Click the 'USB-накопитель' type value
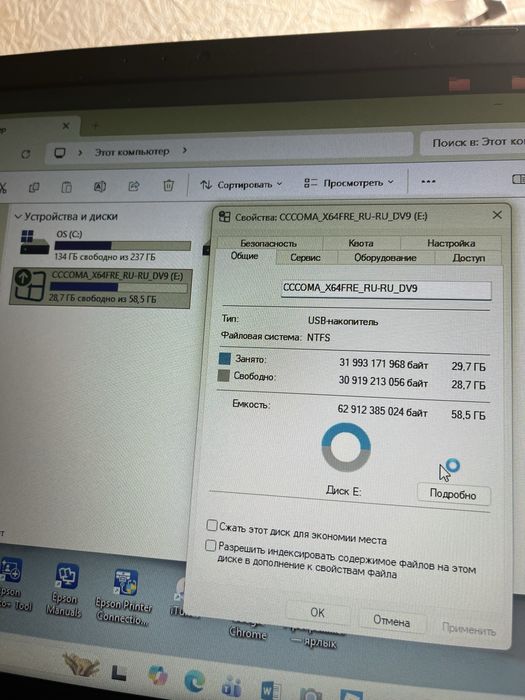Image resolution: width=525 pixels, height=700 pixels. (x=343, y=321)
